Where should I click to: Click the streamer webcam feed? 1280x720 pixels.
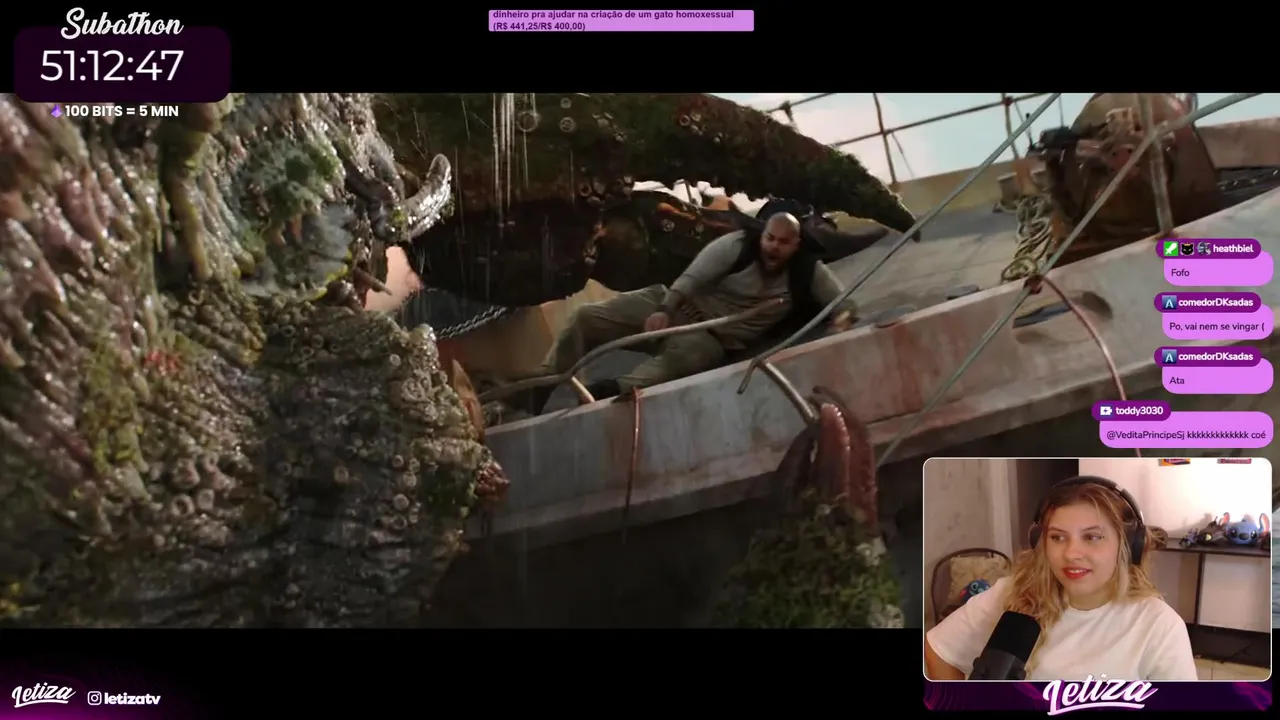1097,569
